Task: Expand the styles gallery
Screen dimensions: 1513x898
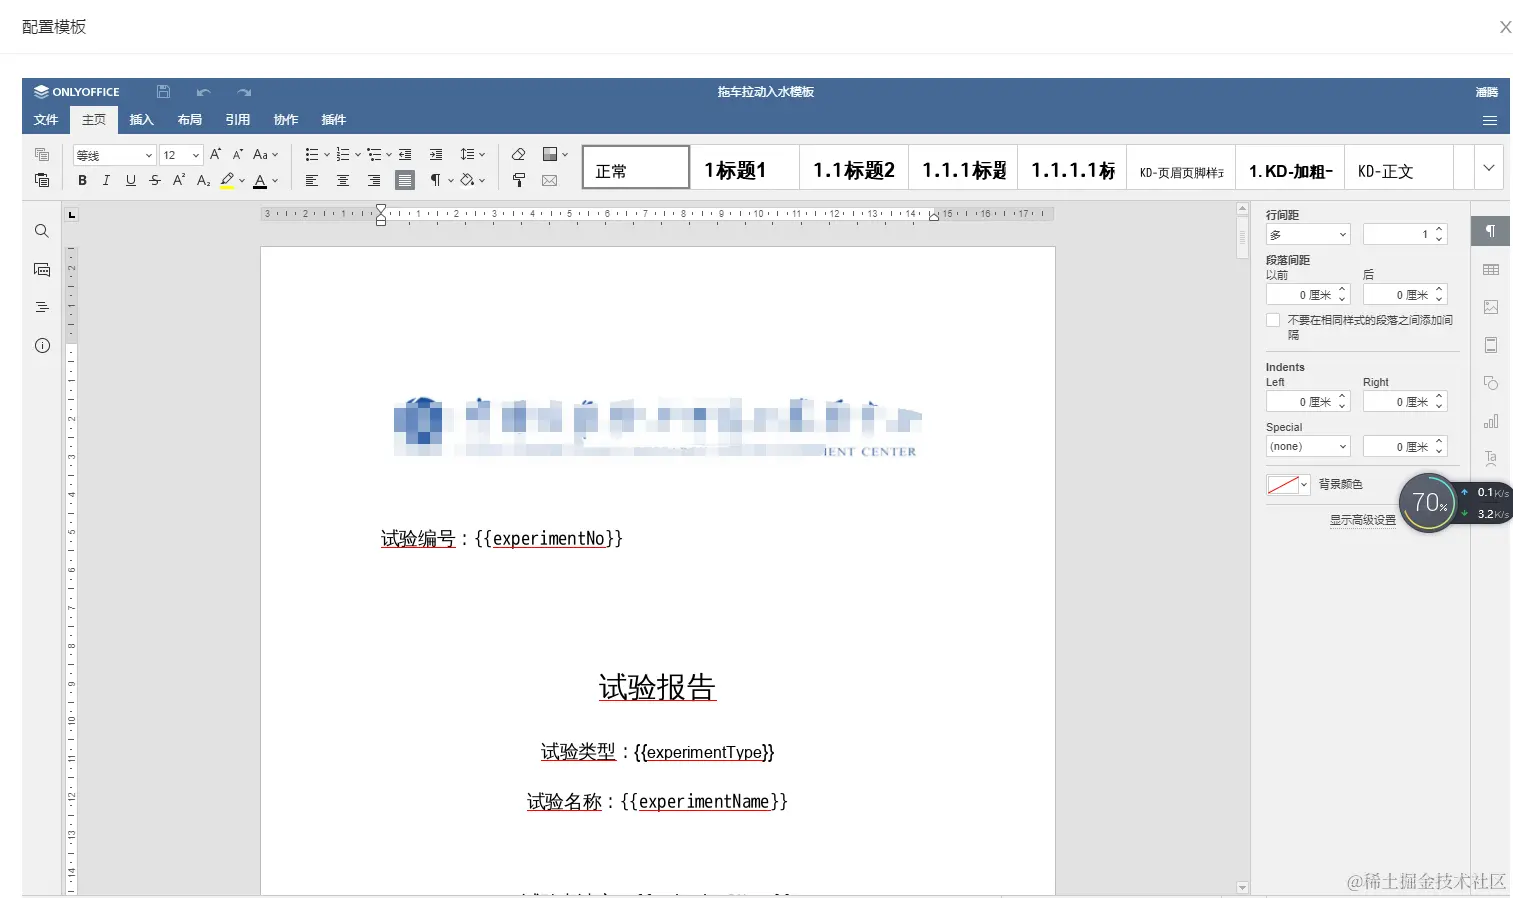Action: (1489, 167)
